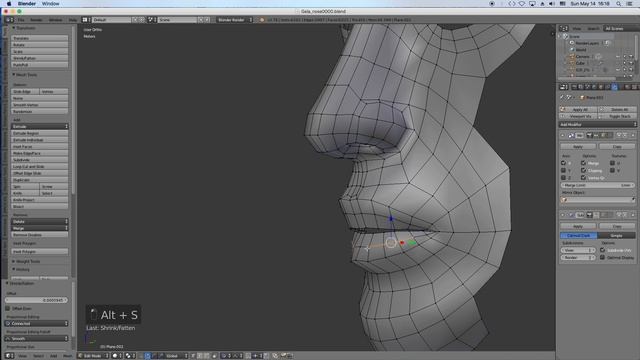Toggle the Optimal Display checkbox
The image size is (640, 360).
tap(602, 257)
